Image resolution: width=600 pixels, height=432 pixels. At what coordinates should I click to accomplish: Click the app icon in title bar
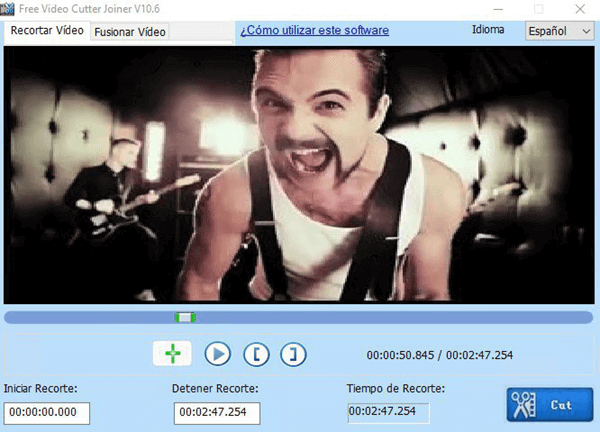click(9, 8)
